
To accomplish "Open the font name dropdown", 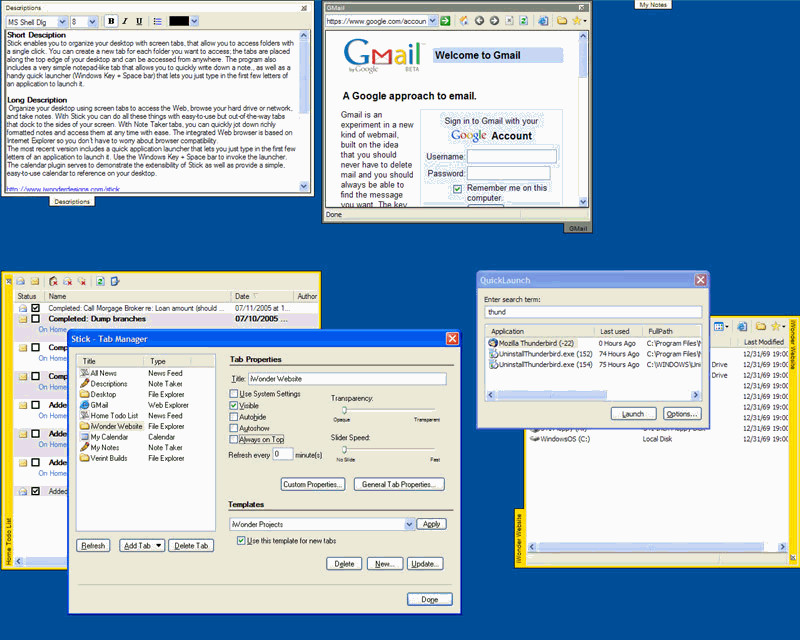I will click(x=62, y=21).
